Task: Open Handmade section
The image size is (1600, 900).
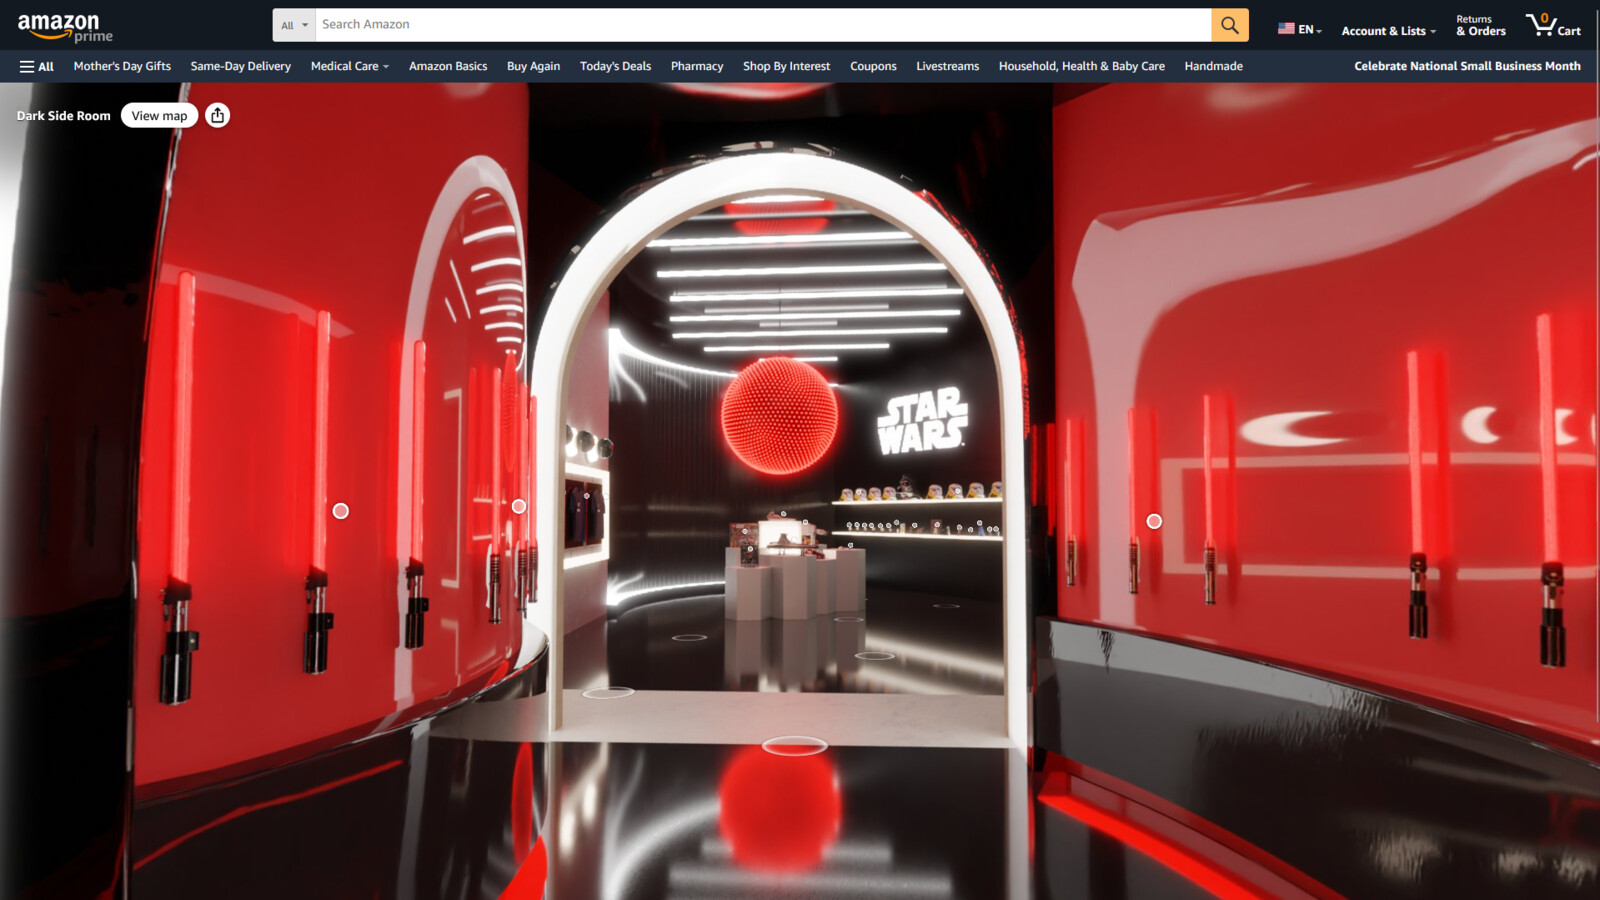Action: coord(1213,66)
